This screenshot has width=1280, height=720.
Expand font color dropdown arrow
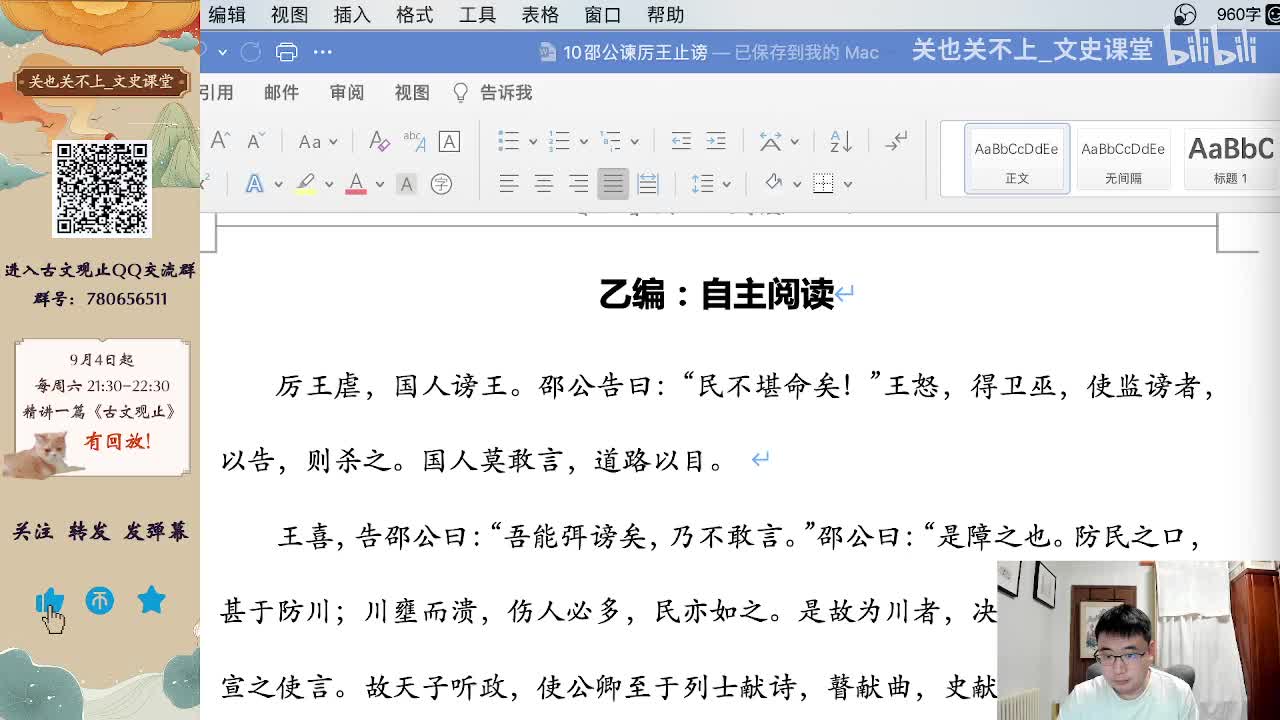pyautogui.click(x=380, y=185)
